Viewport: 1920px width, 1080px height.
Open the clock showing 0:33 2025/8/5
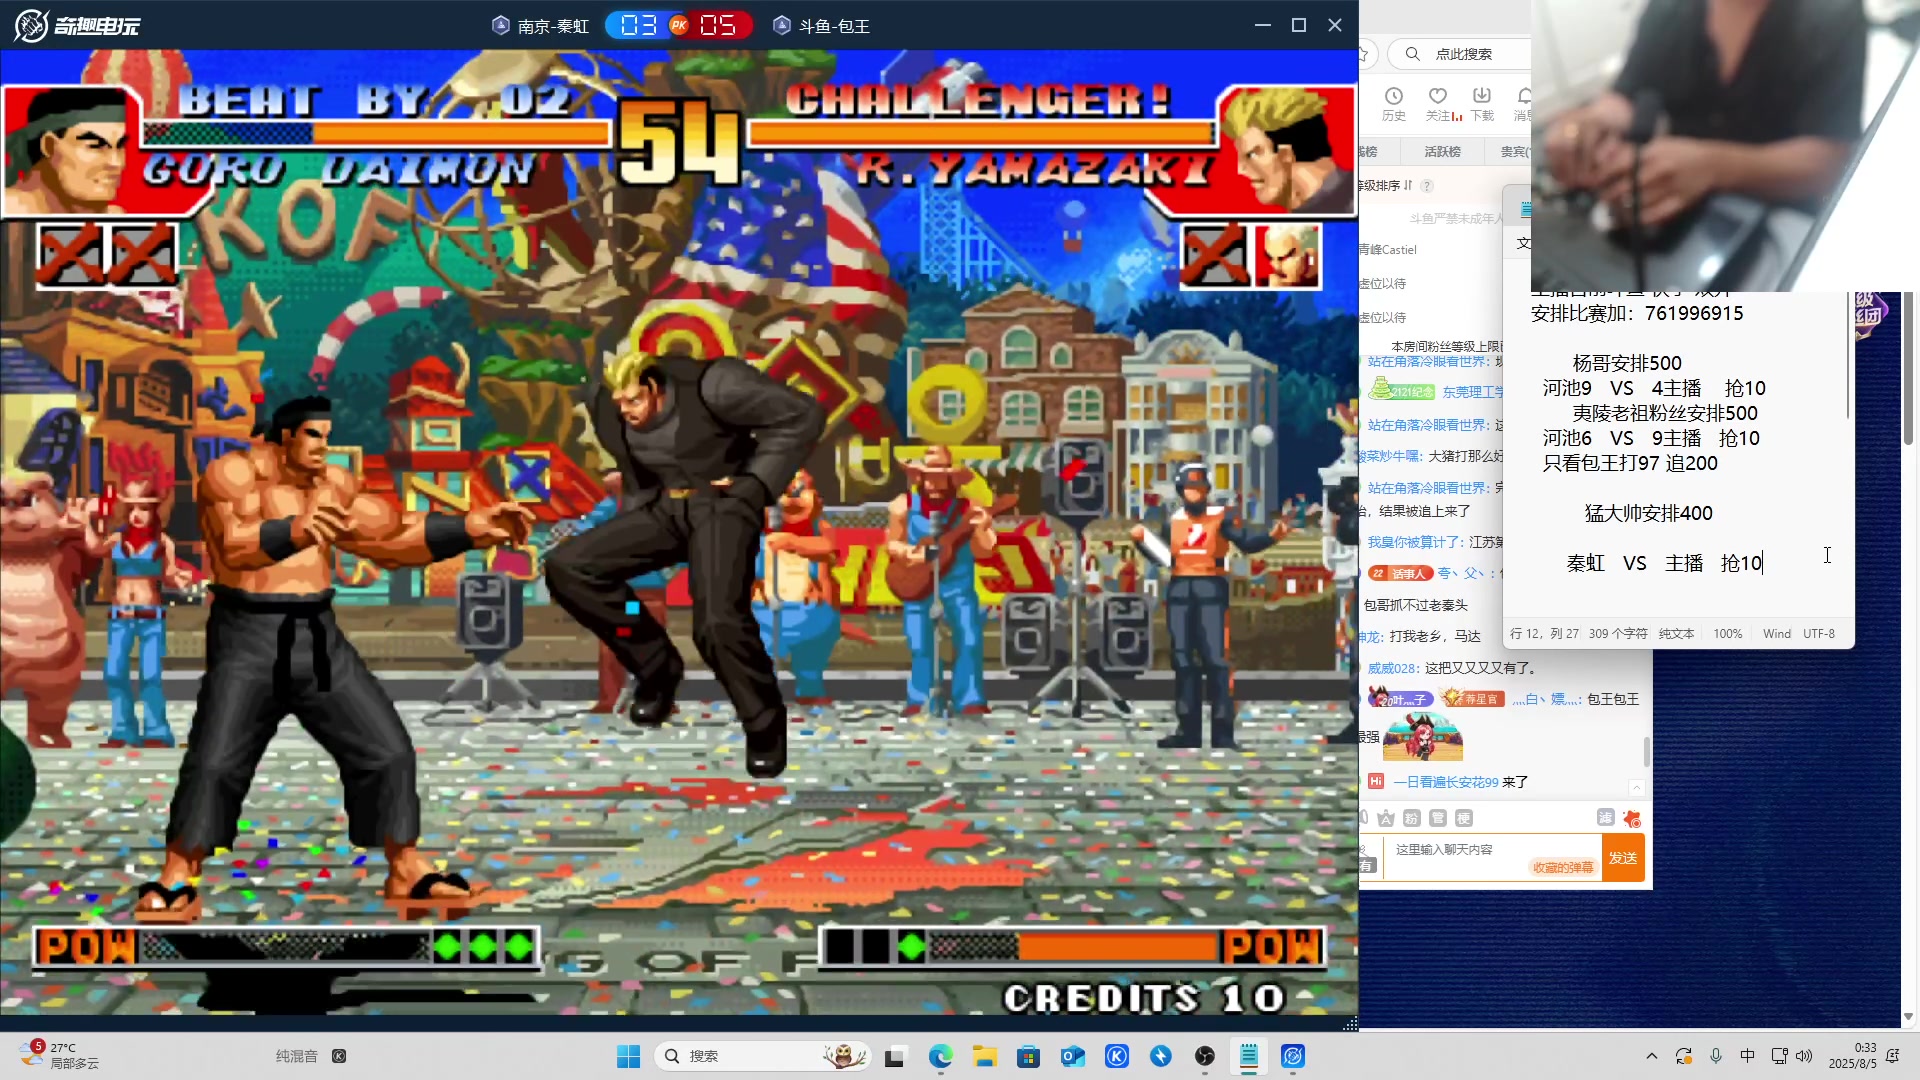tap(1853, 1056)
